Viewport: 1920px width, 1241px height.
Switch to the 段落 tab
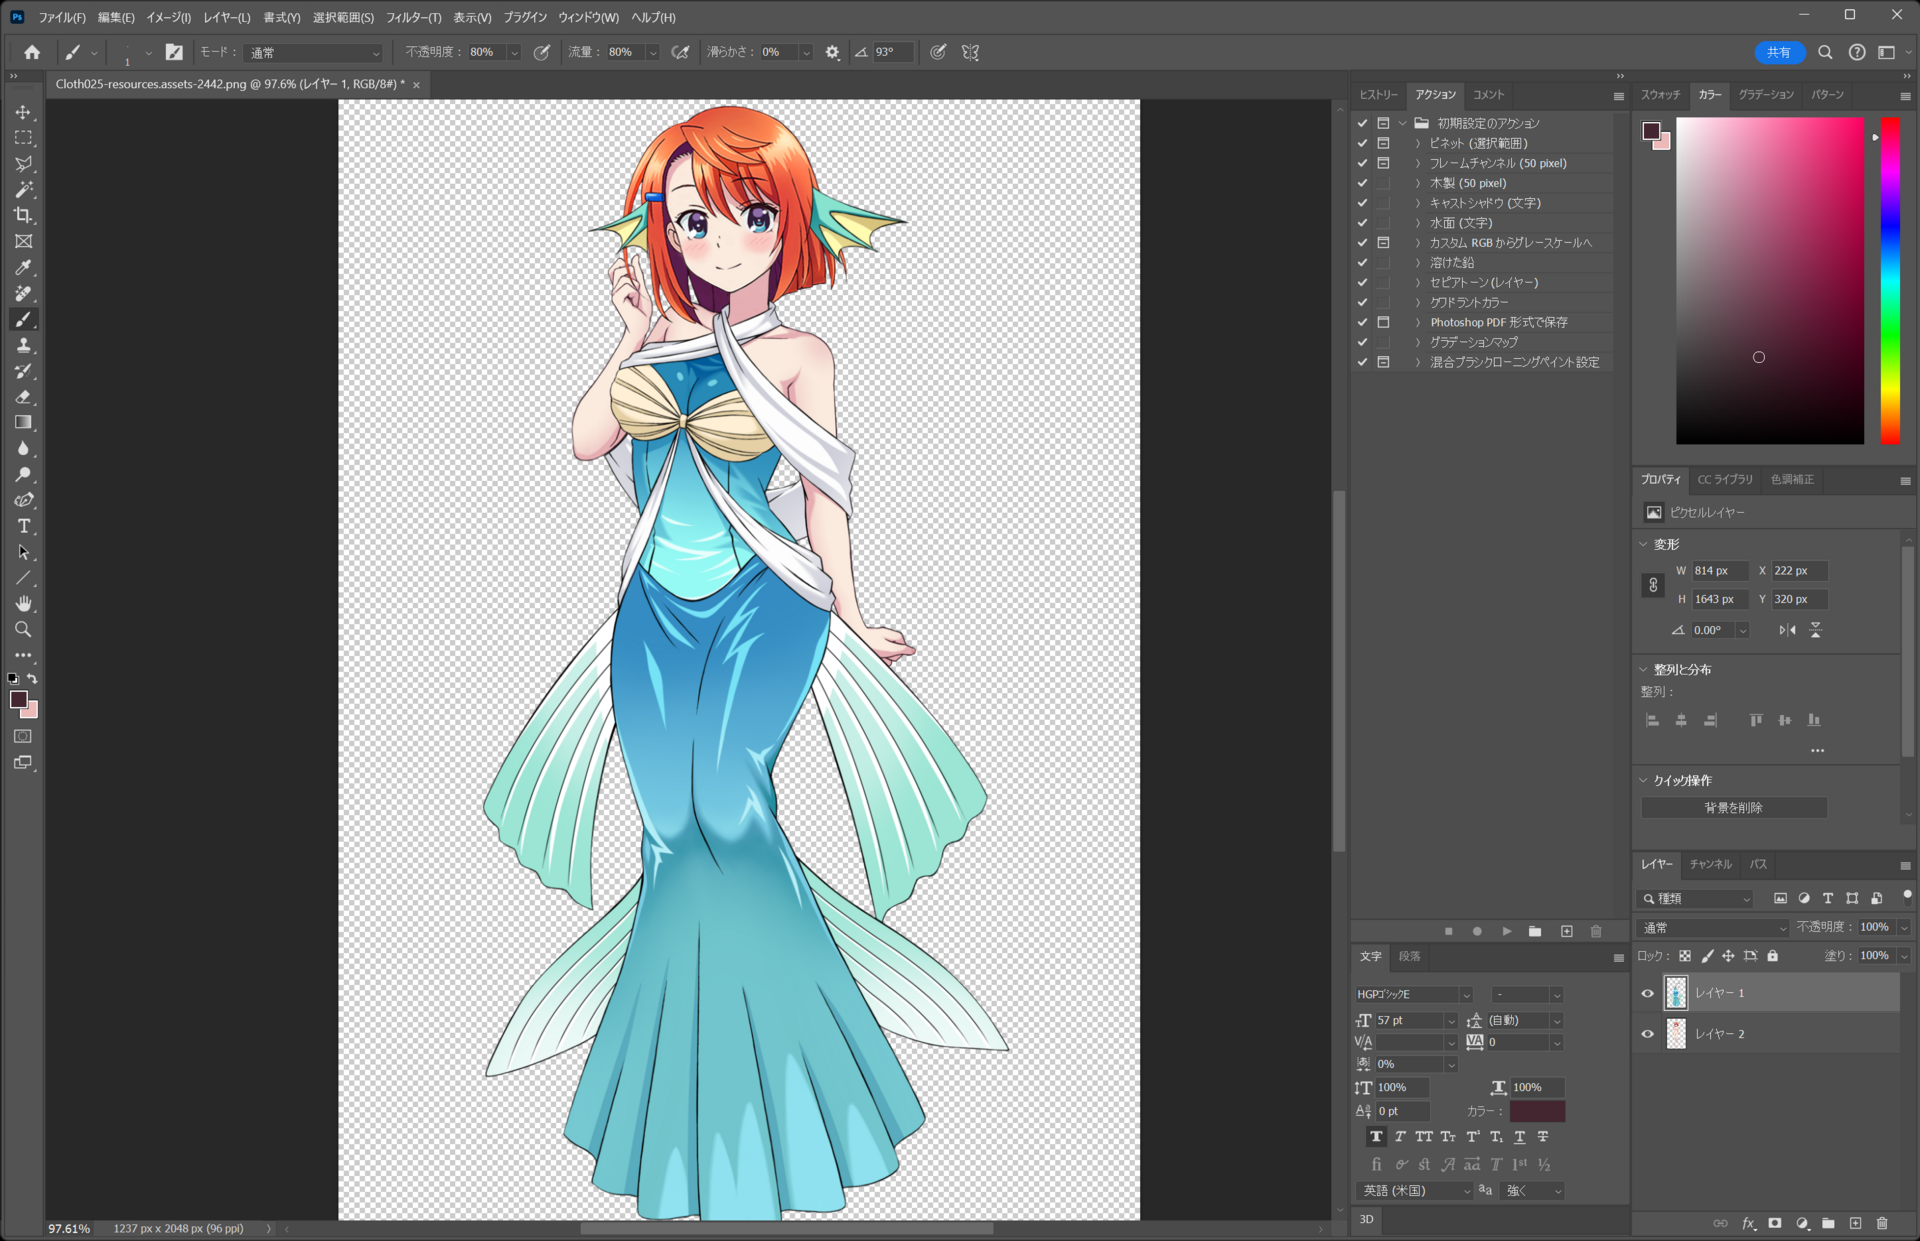(x=1409, y=956)
